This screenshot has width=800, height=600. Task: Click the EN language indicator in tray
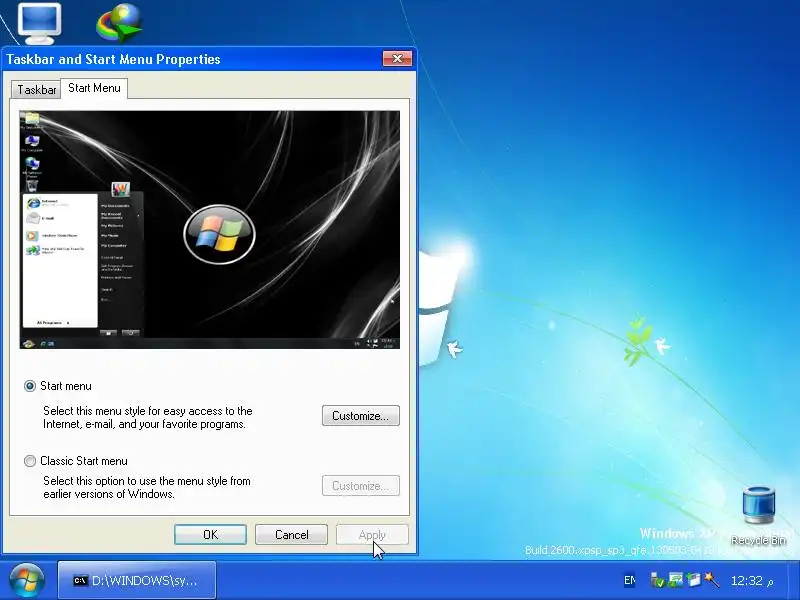[630, 580]
